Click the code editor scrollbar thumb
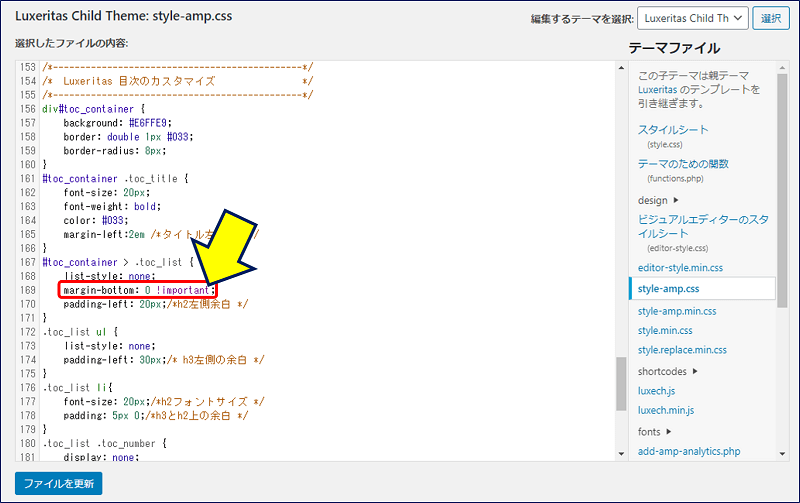This screenshot has width=800, height=503. point(621,384)
